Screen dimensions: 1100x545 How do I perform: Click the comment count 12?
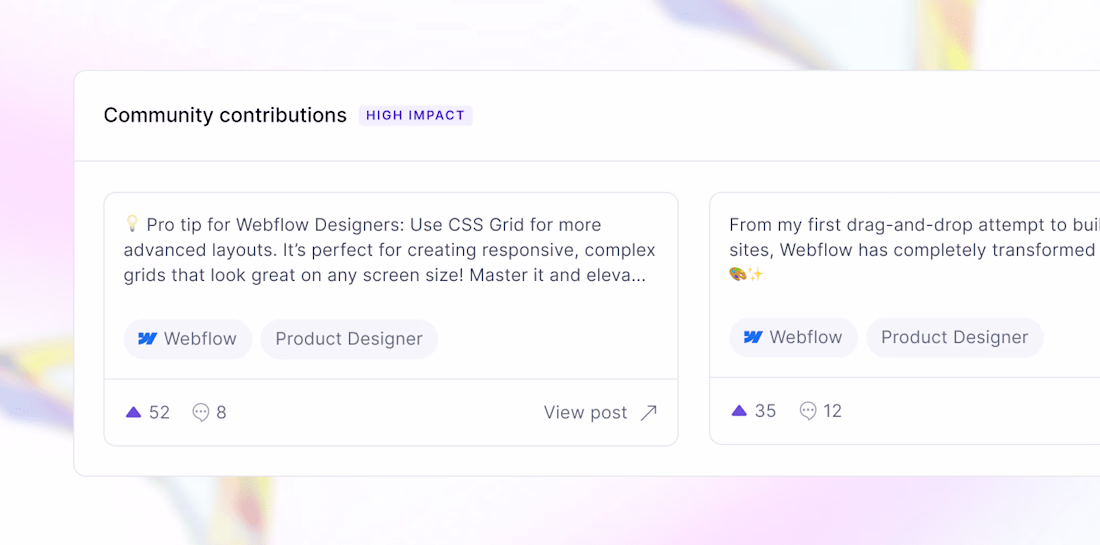tap(832, 410)
